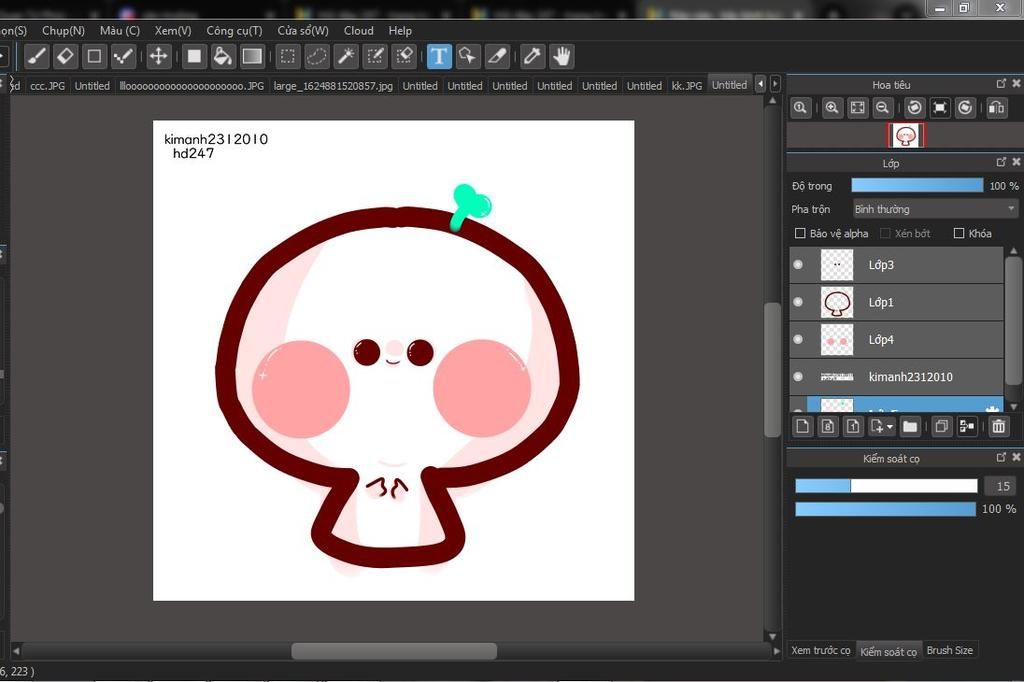Merge layer down icon
The image size is (1024, 682).
(x=967, y=427)
